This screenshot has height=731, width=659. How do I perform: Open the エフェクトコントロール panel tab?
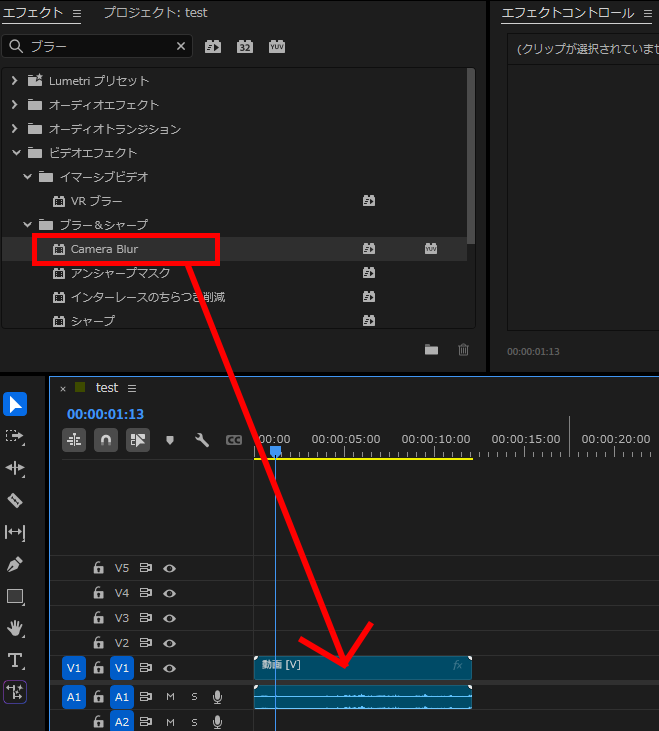pyautogui.click(x=567, y=13)
